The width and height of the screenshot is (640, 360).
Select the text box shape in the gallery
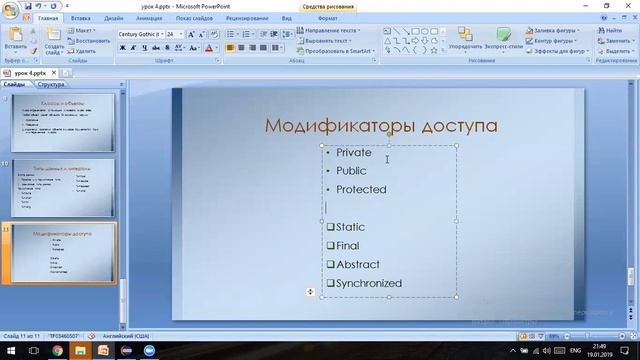(x=387, y=31)
